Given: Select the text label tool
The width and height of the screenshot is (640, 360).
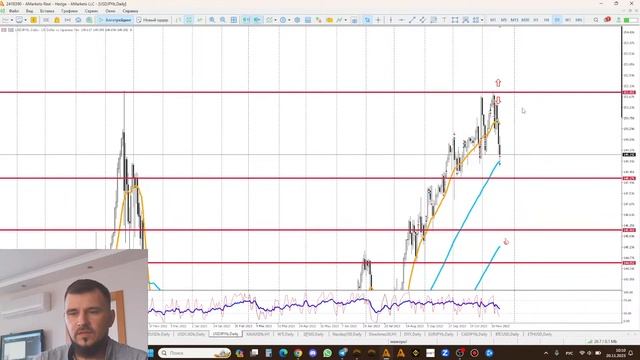Looking at the screenshot, I should point(444,20).
